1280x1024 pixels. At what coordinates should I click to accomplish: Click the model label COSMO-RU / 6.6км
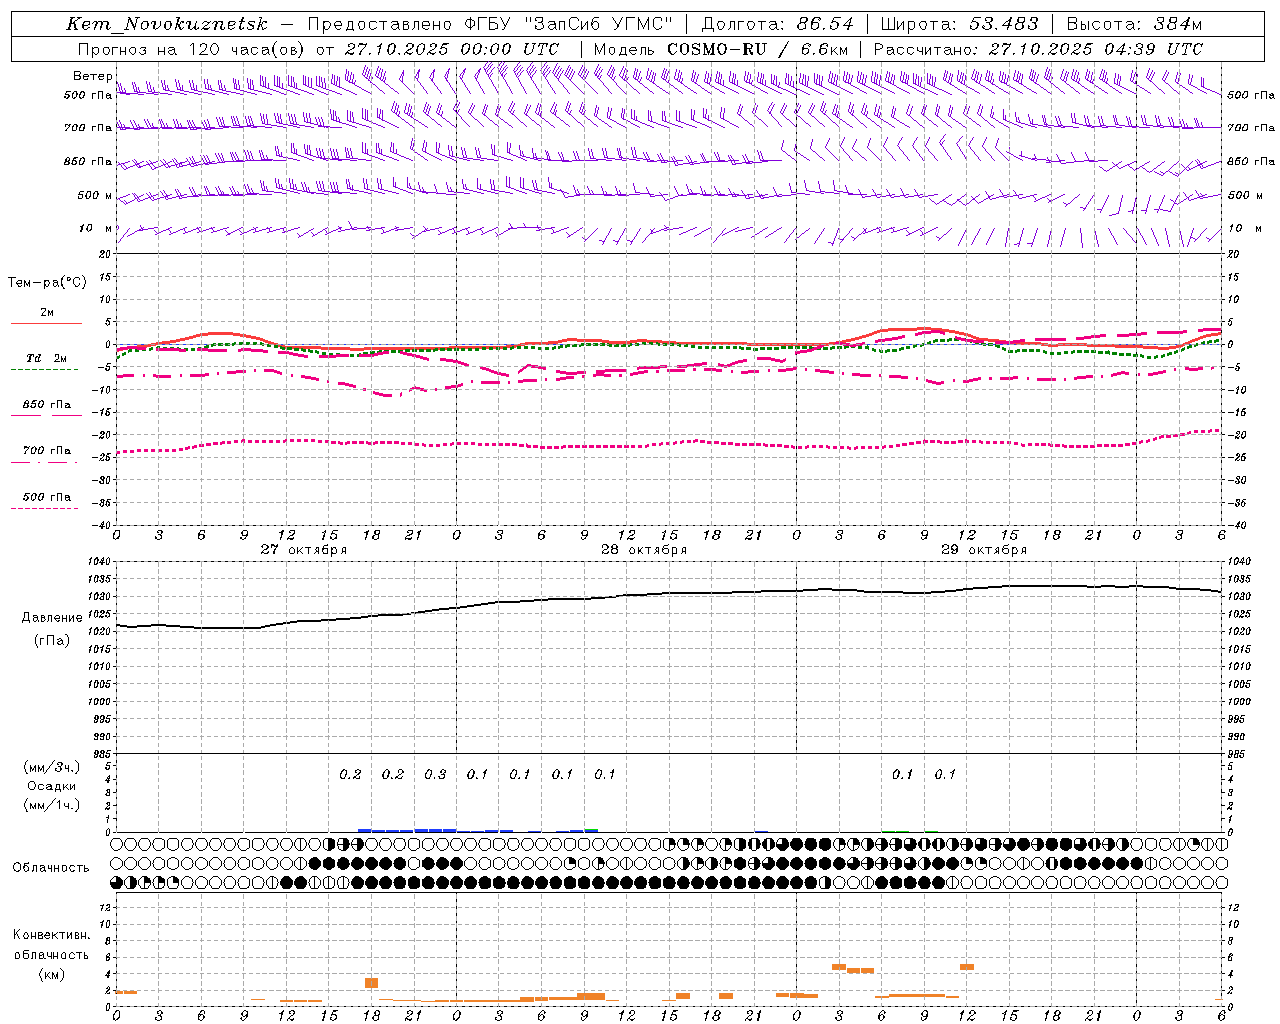[757, 48]
